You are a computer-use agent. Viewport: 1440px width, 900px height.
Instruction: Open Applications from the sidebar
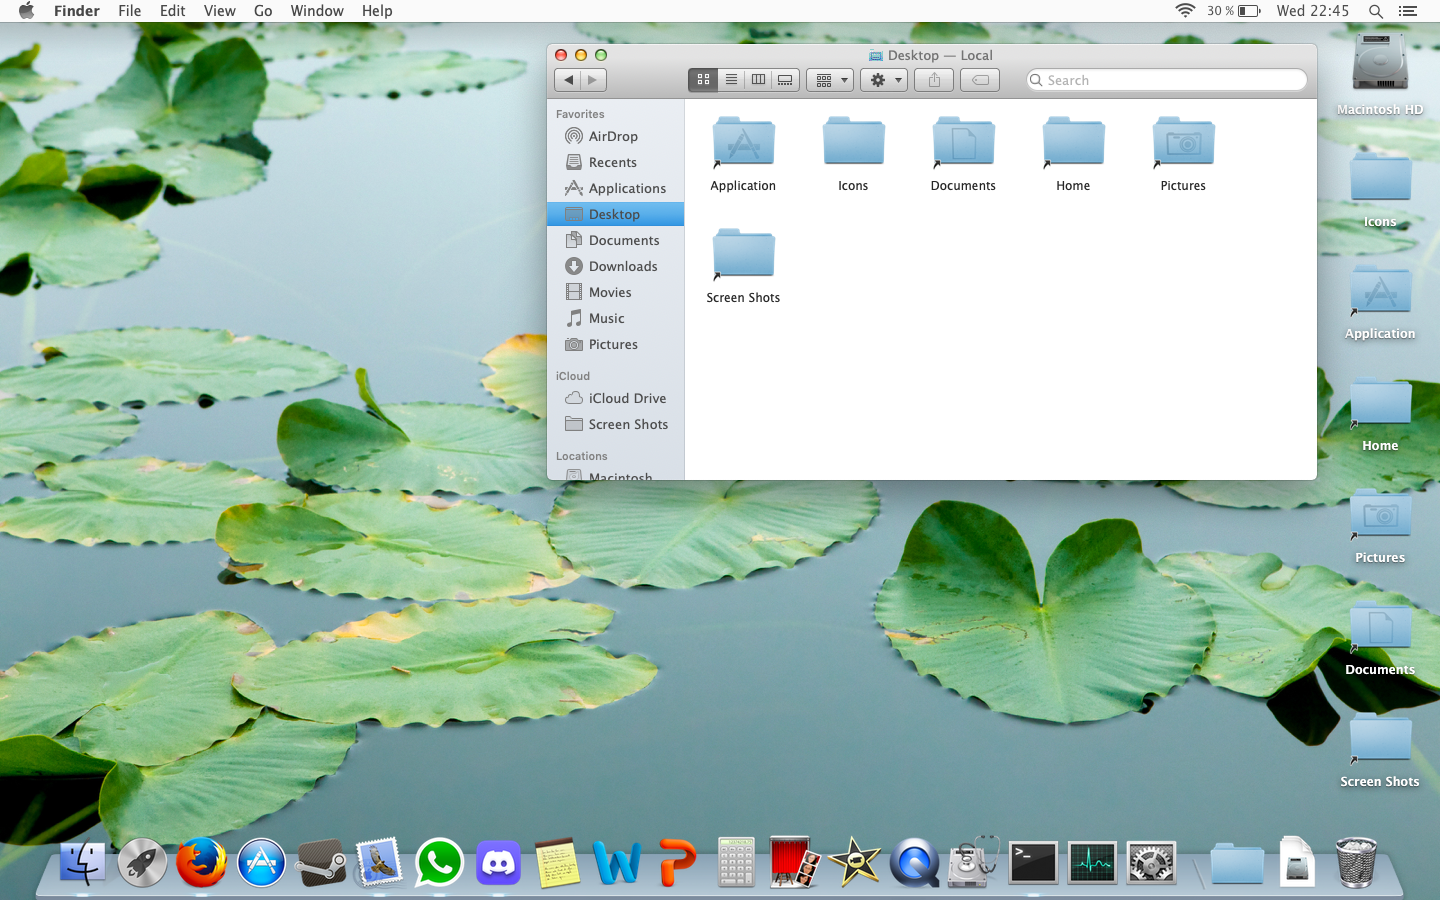click(615, 188)
